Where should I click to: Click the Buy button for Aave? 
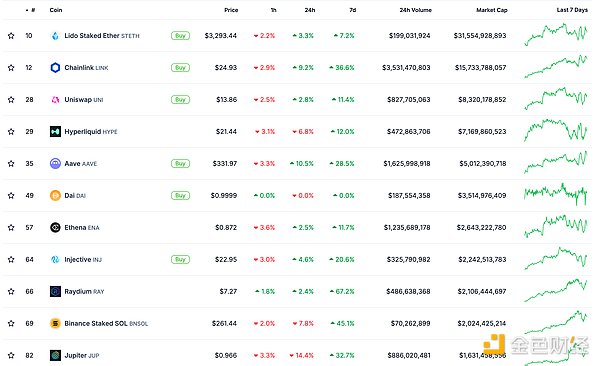[x=180, y=163]
